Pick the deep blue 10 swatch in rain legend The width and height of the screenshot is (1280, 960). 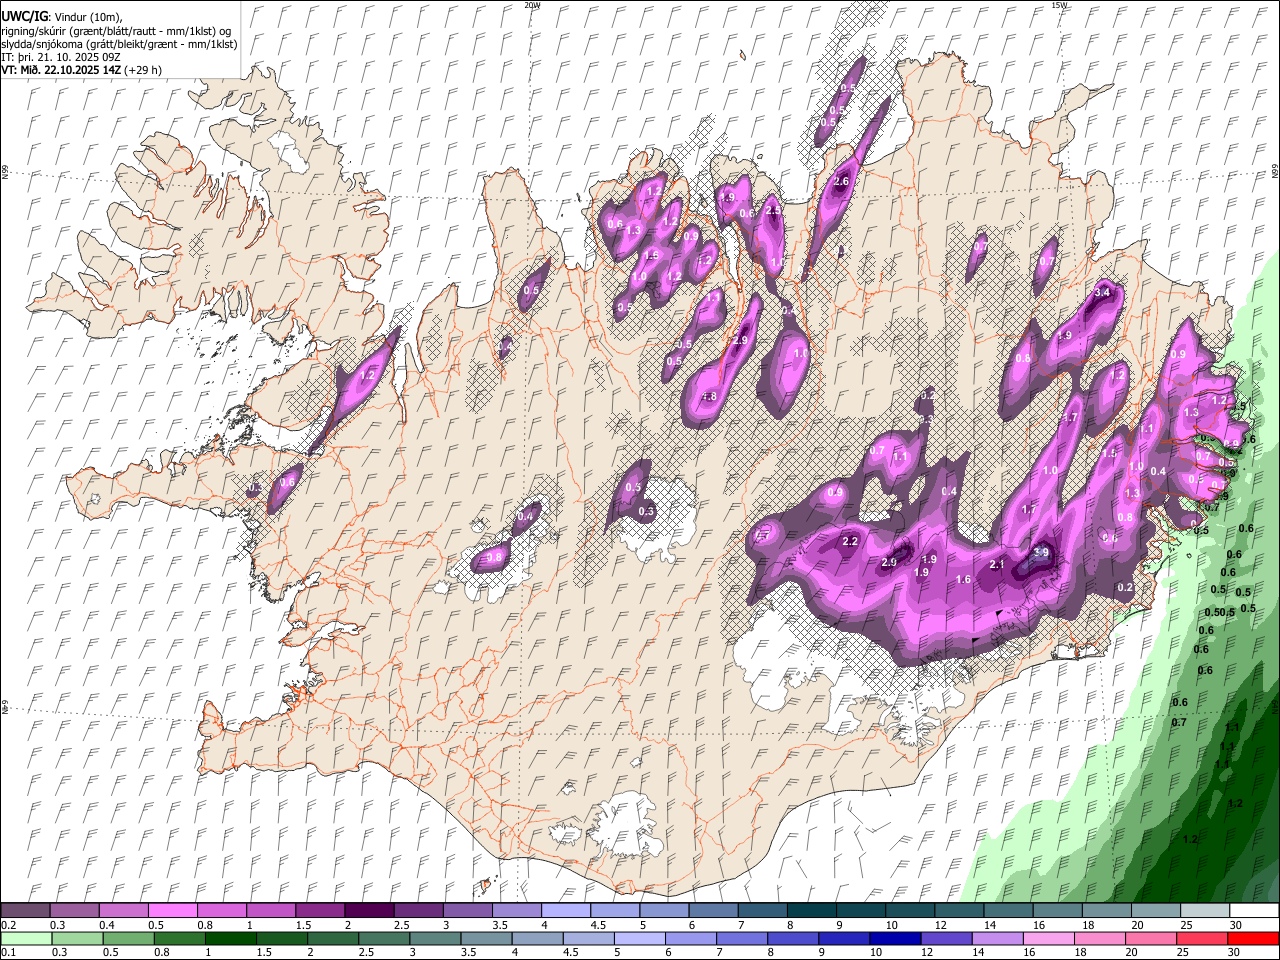895,939
